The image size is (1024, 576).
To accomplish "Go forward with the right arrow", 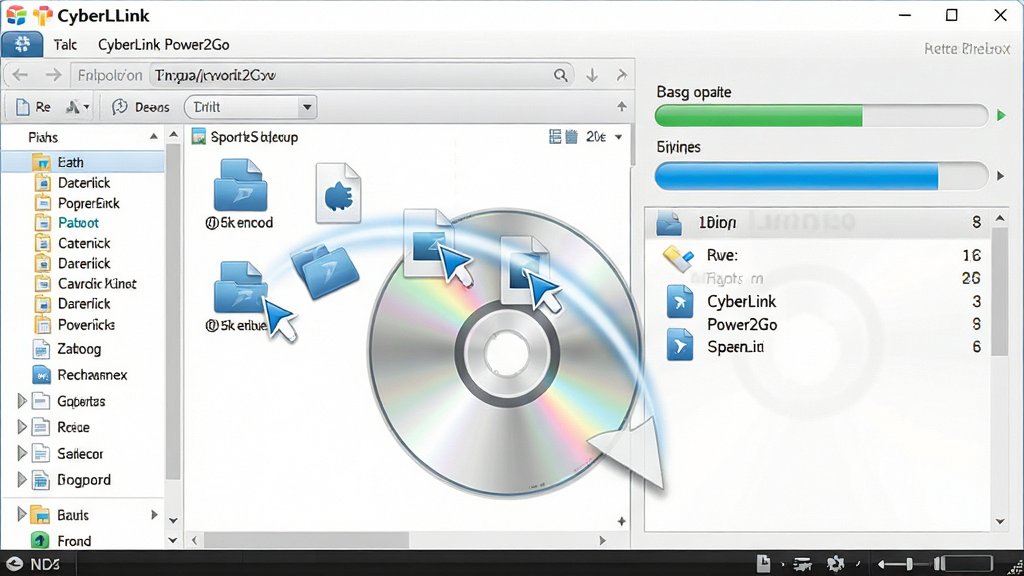I will point(54,75).
